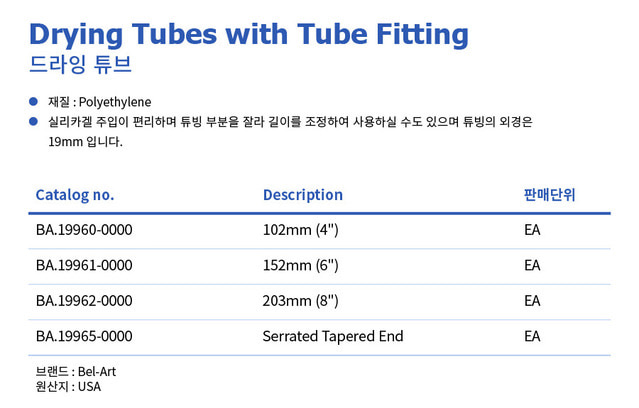Click the Polyethylene material text
This screenshot has height=408, width=639.
115,102
